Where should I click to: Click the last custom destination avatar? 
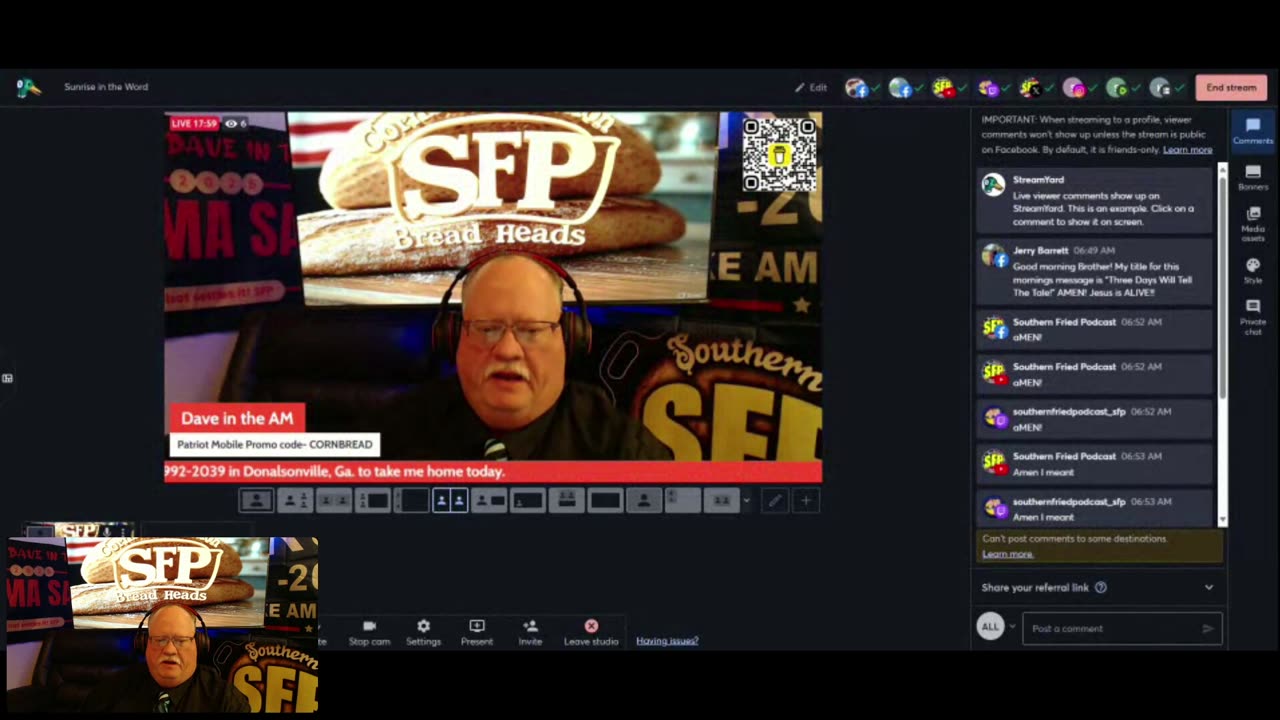pos(1160,88)
